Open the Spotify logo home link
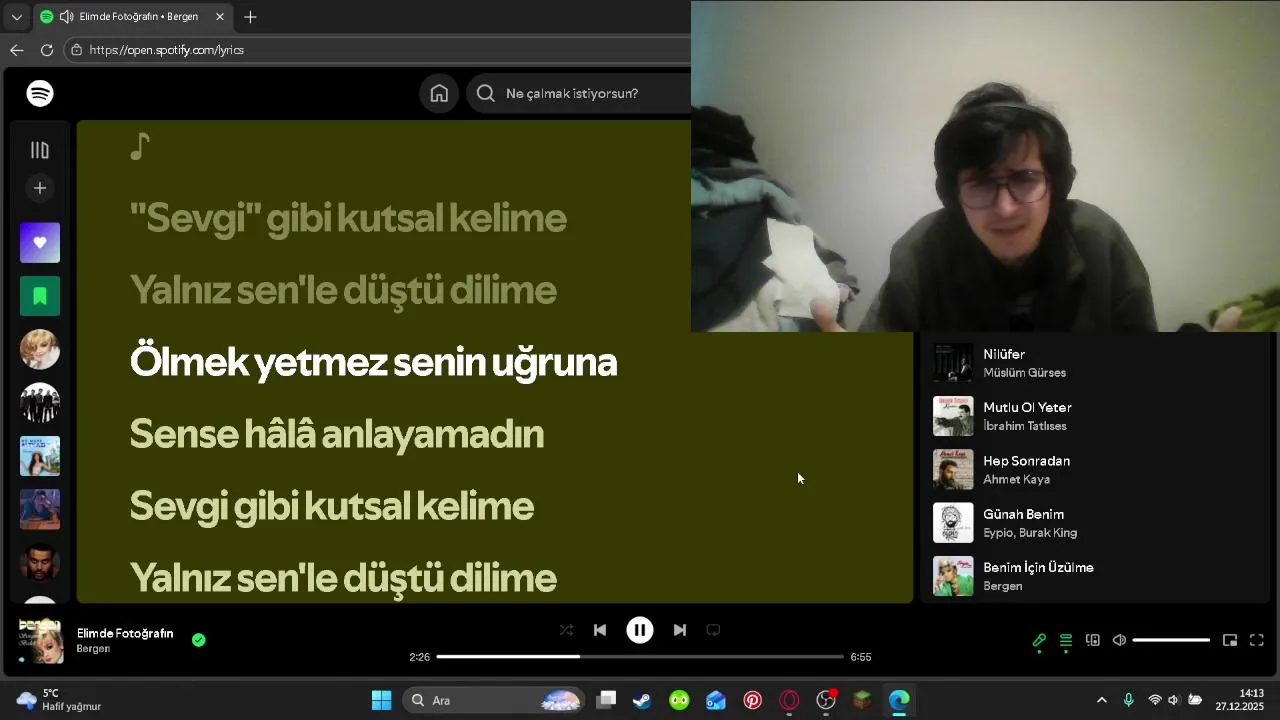Screen dimensions: 1280x720 (x=40, y=93)
